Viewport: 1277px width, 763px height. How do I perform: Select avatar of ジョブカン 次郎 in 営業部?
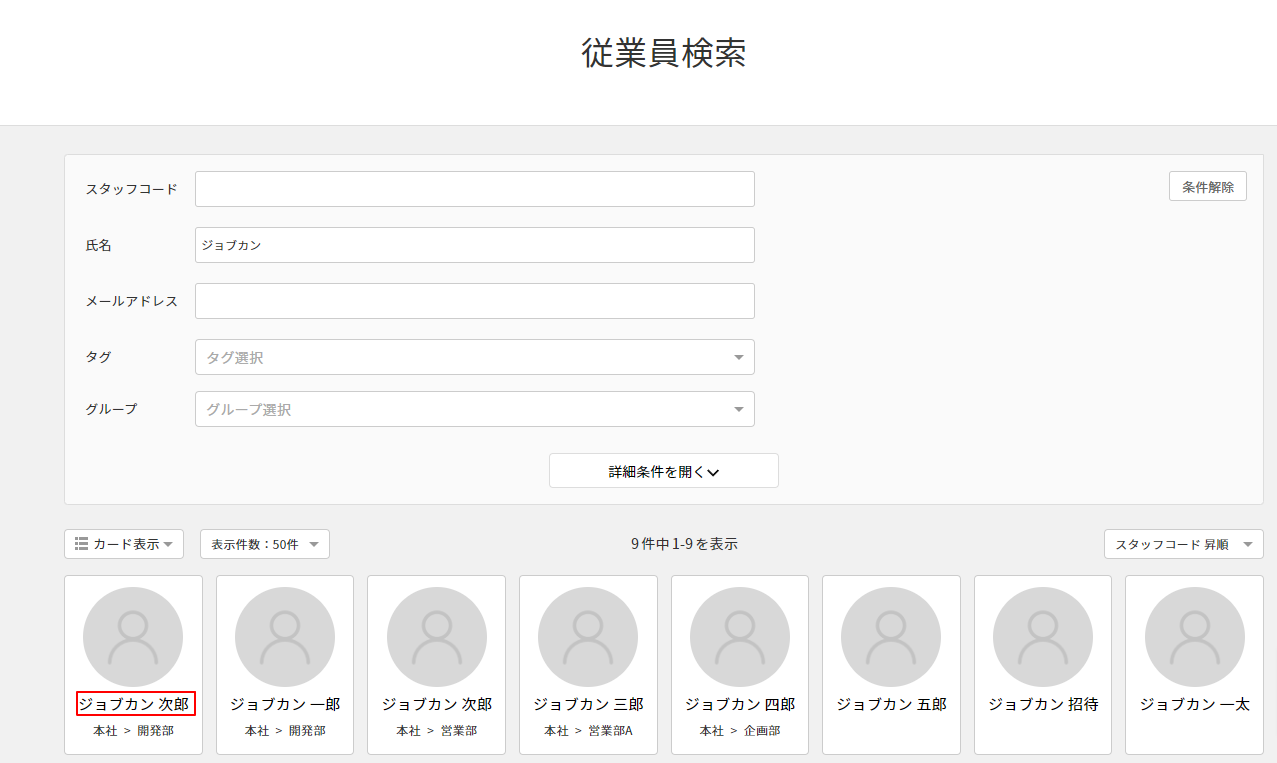point(437,637)
